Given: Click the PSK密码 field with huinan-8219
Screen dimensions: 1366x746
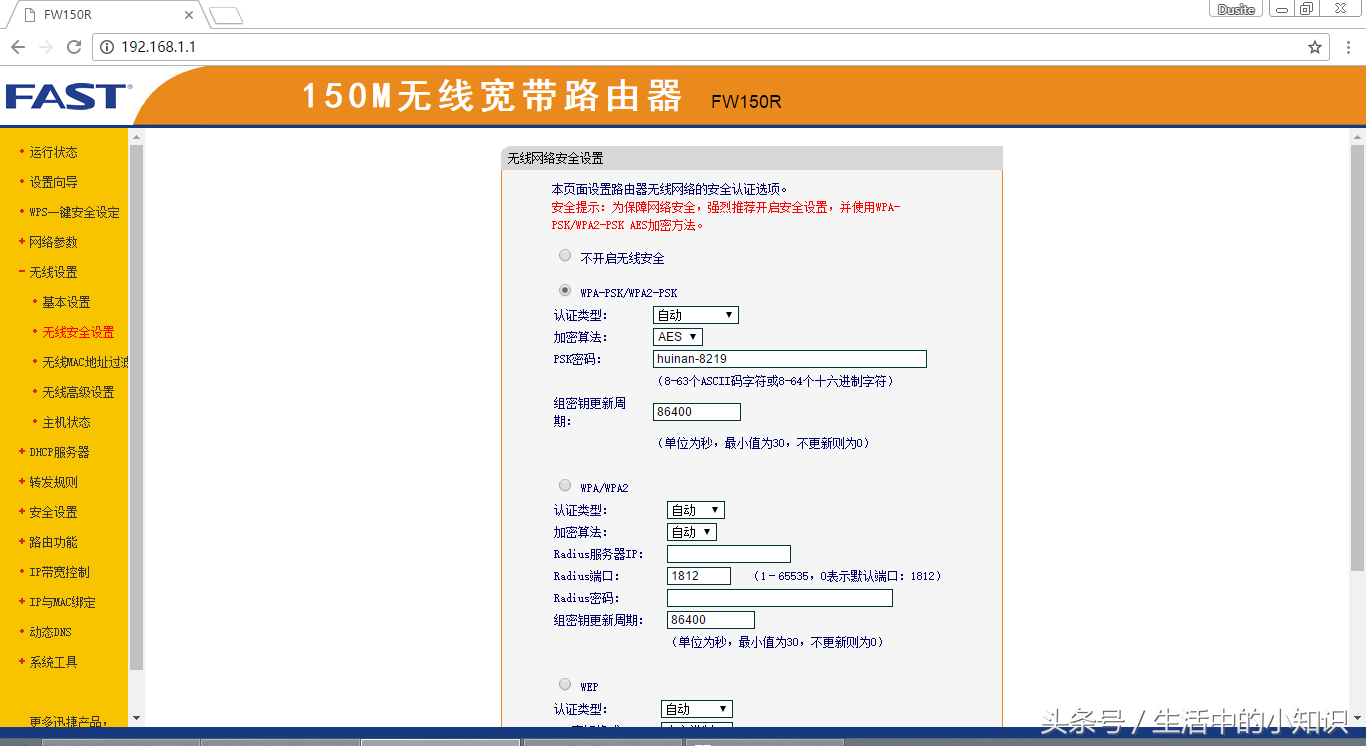Looking at the screenshot, I should (x=790, y=359).
